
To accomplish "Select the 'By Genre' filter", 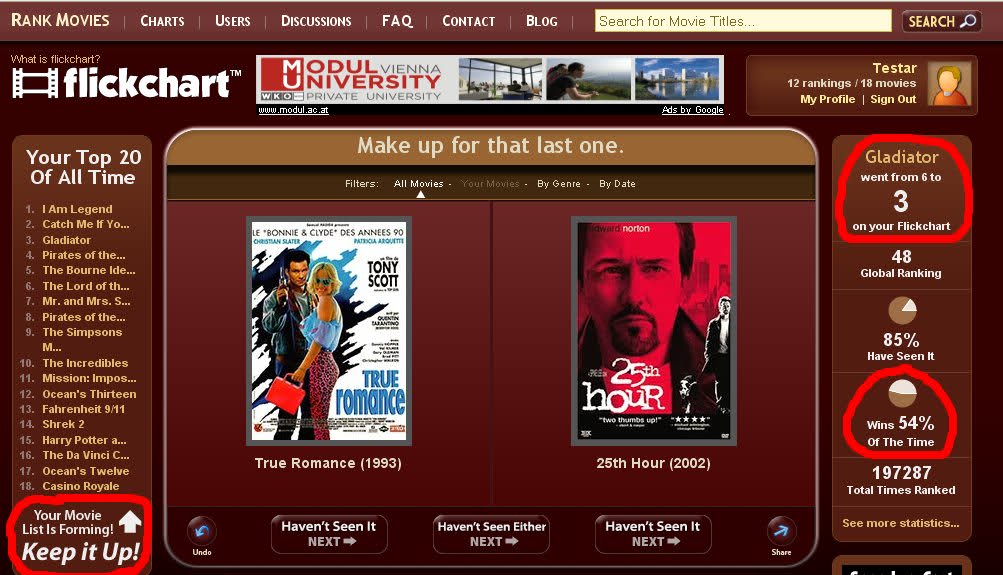I will click(558, 184).
